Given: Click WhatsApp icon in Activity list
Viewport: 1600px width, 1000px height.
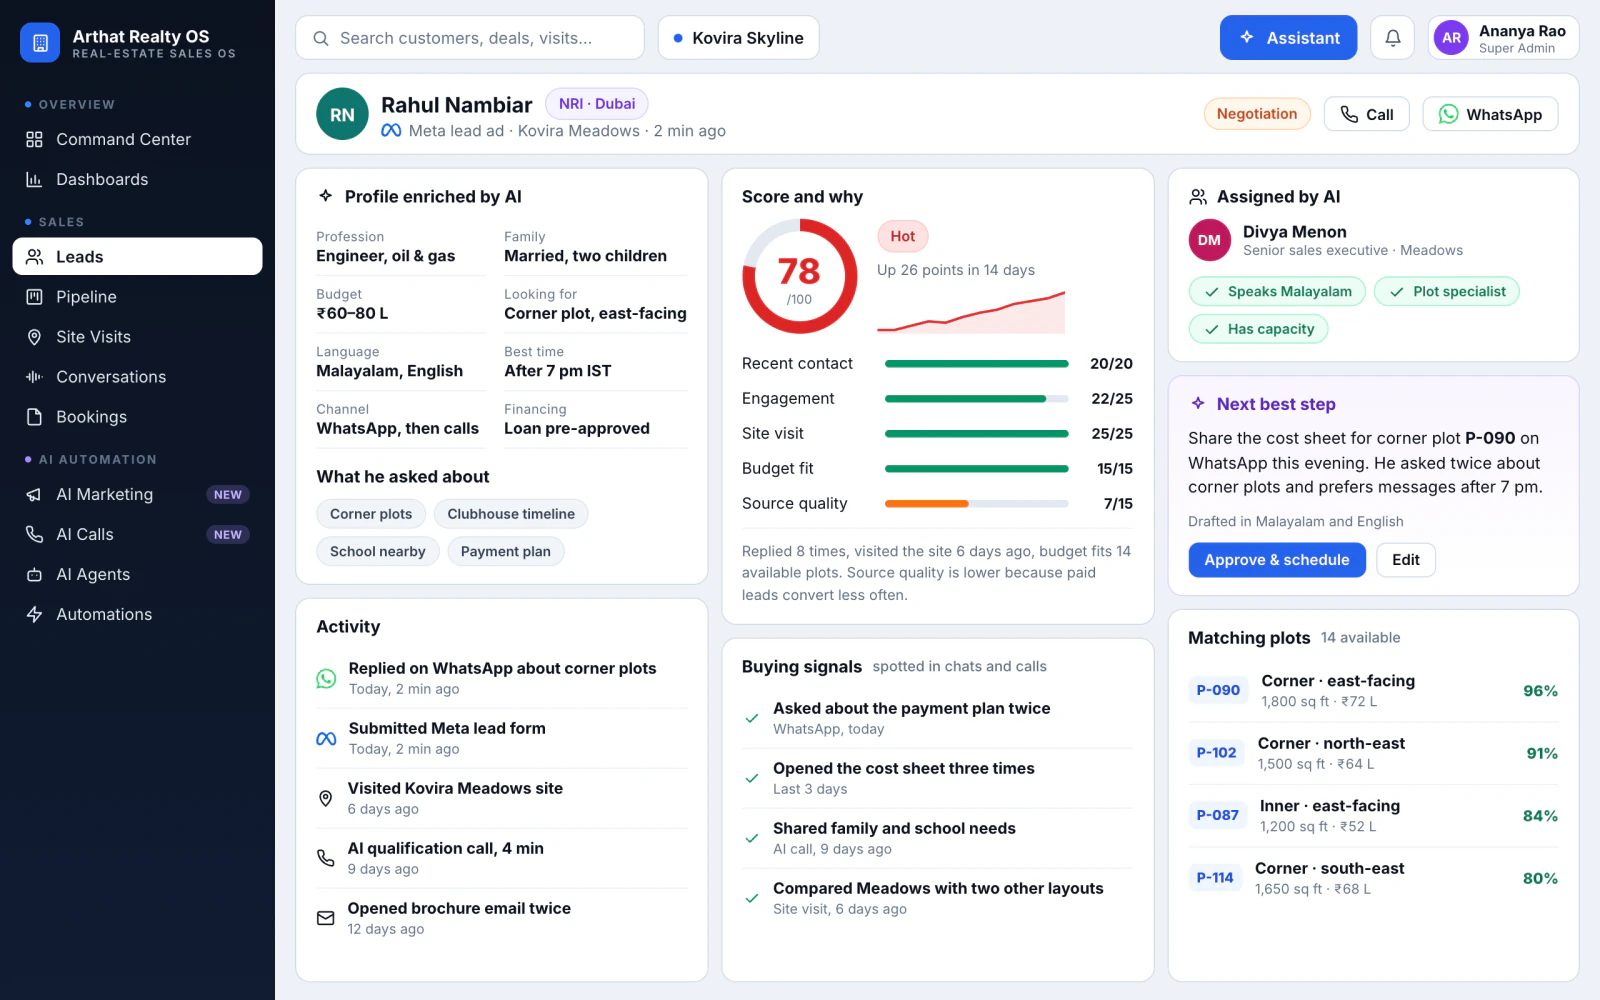Looking at the screenshot, I should tap(326, 679).
